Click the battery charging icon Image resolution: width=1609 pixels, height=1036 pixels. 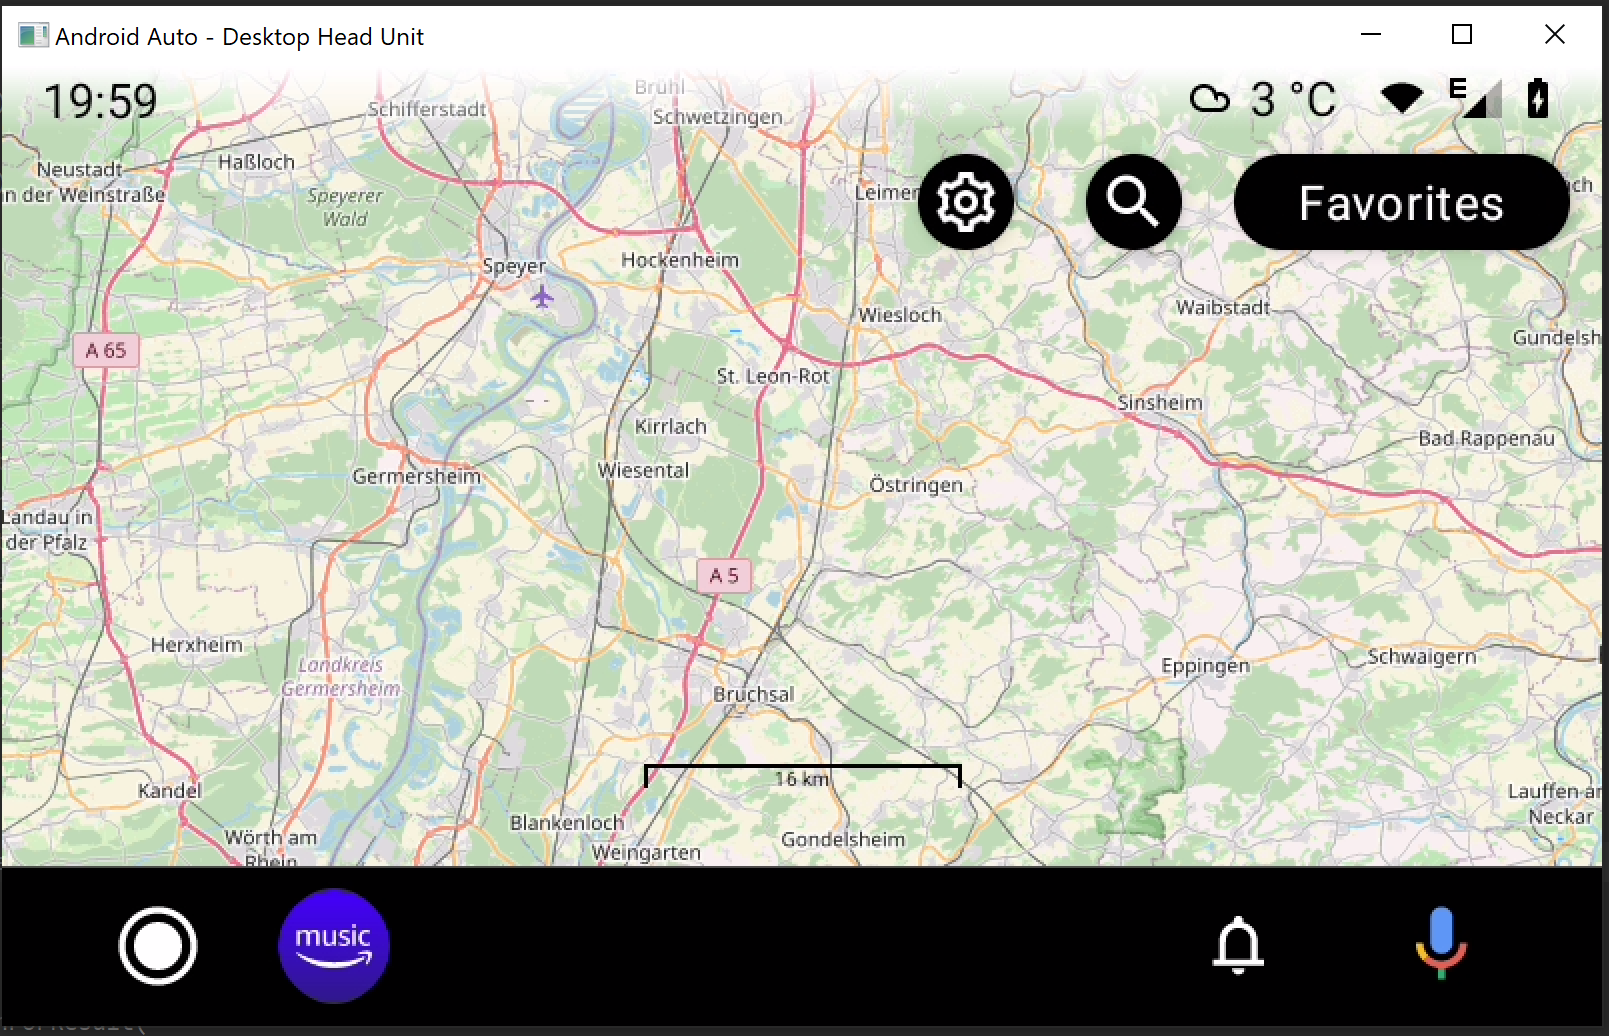point(1537,97)
